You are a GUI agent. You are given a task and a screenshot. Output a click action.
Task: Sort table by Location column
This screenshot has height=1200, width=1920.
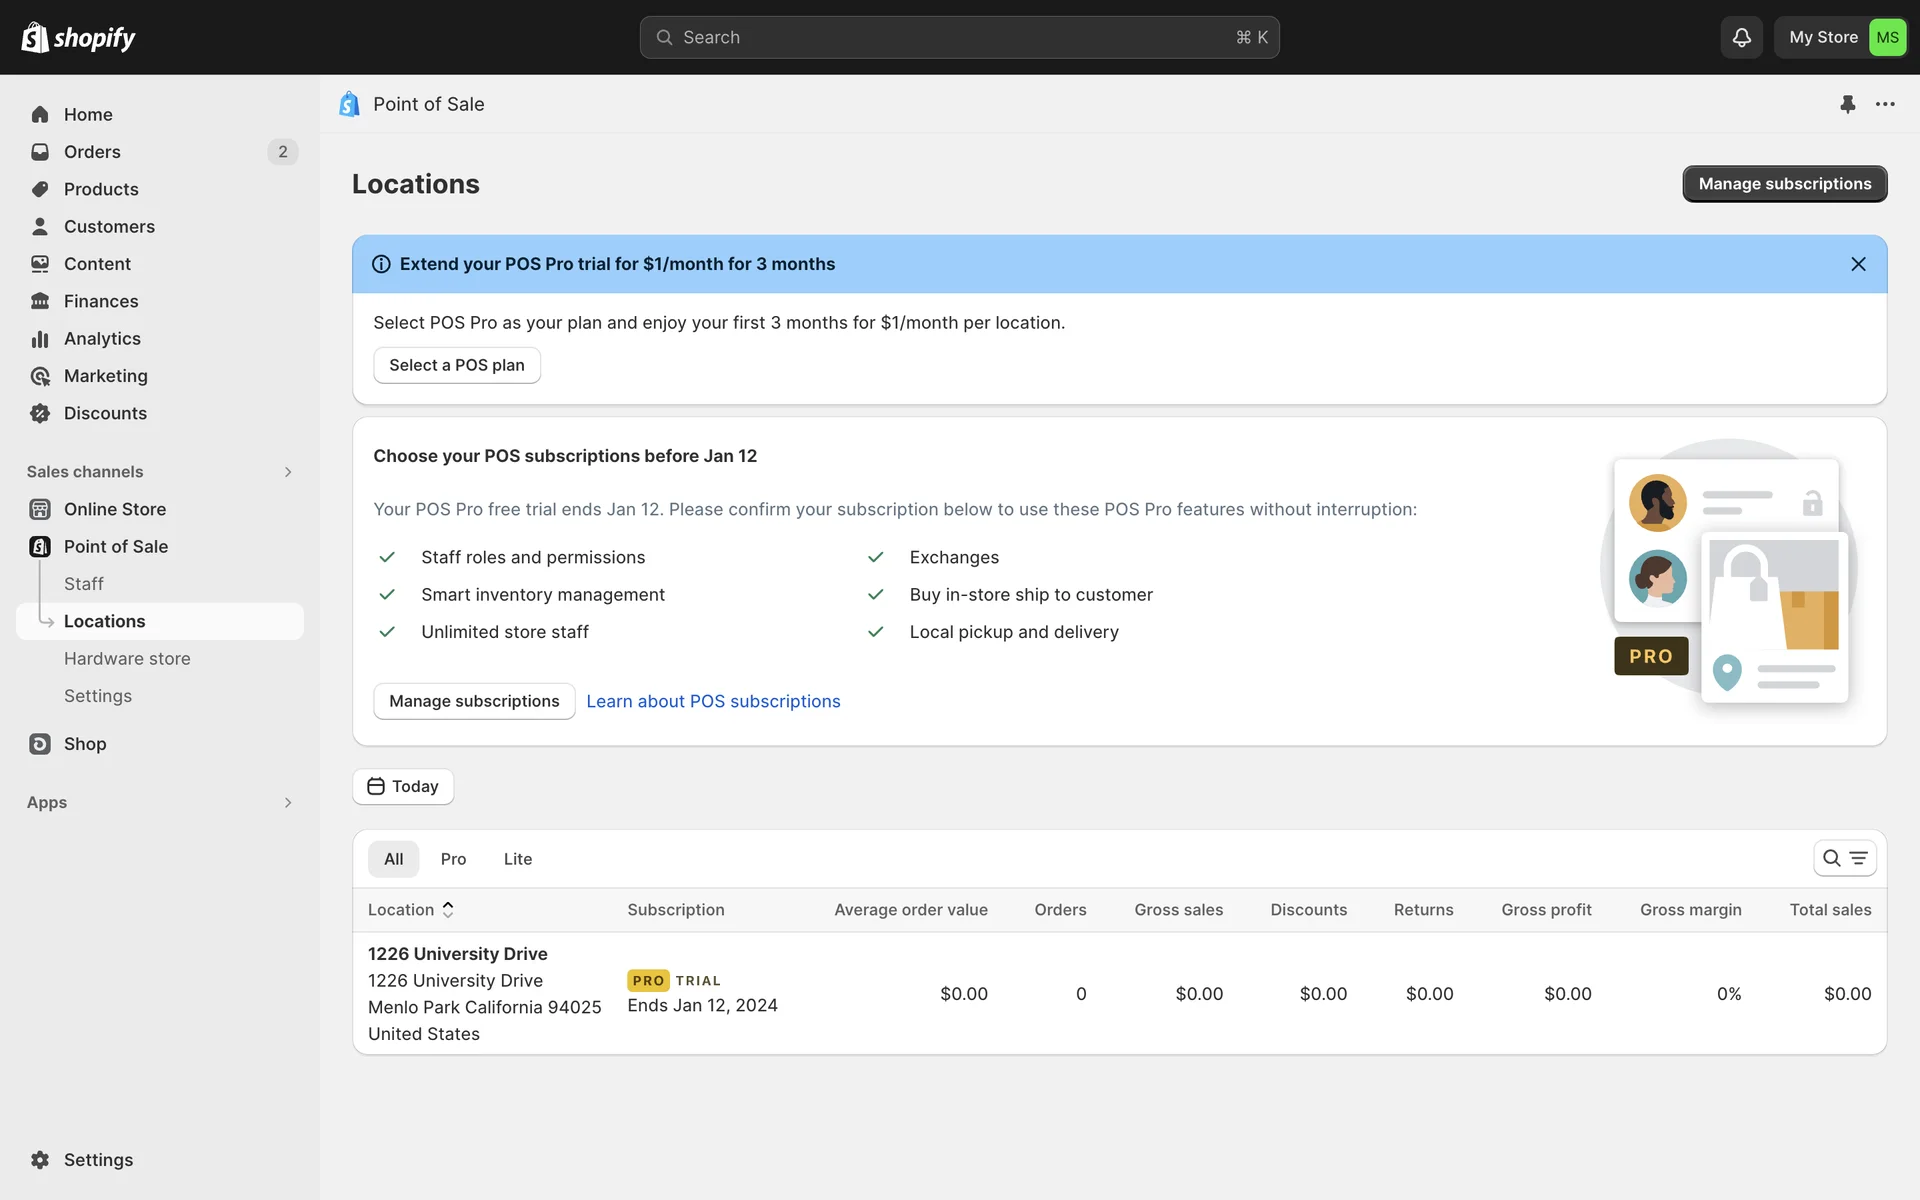pos(410,910)
